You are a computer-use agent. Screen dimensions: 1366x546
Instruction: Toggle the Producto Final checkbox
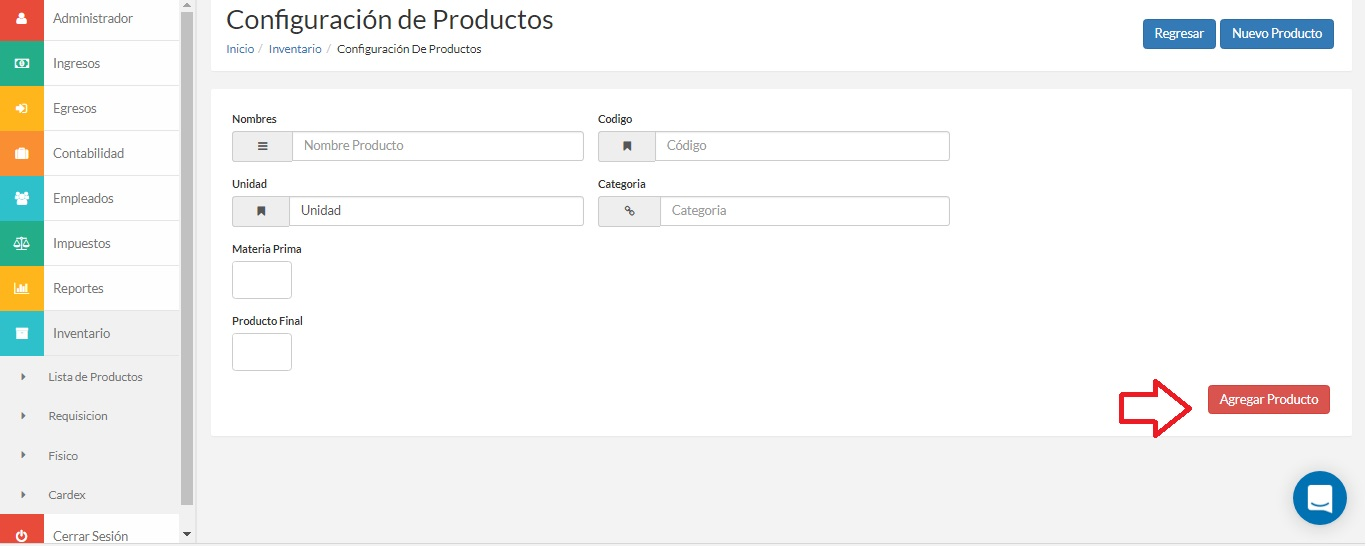point(262,352)
